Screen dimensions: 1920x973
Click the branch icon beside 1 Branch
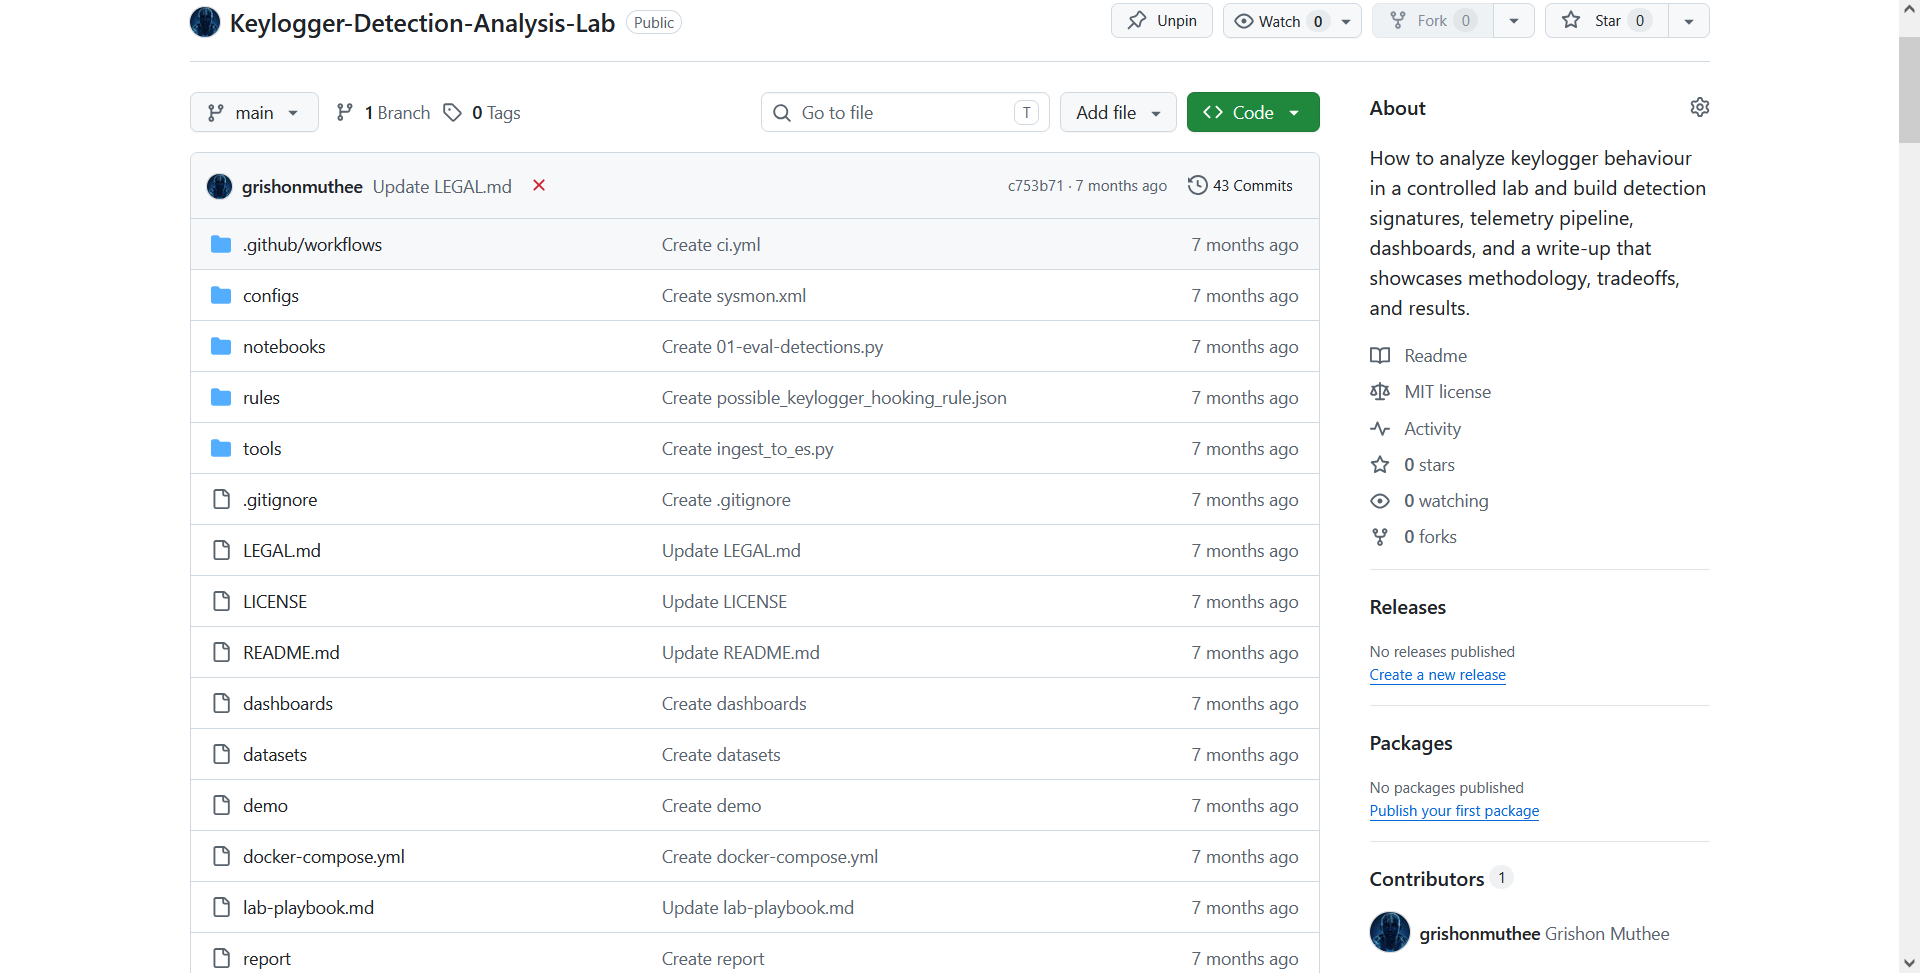click(345, 112)
